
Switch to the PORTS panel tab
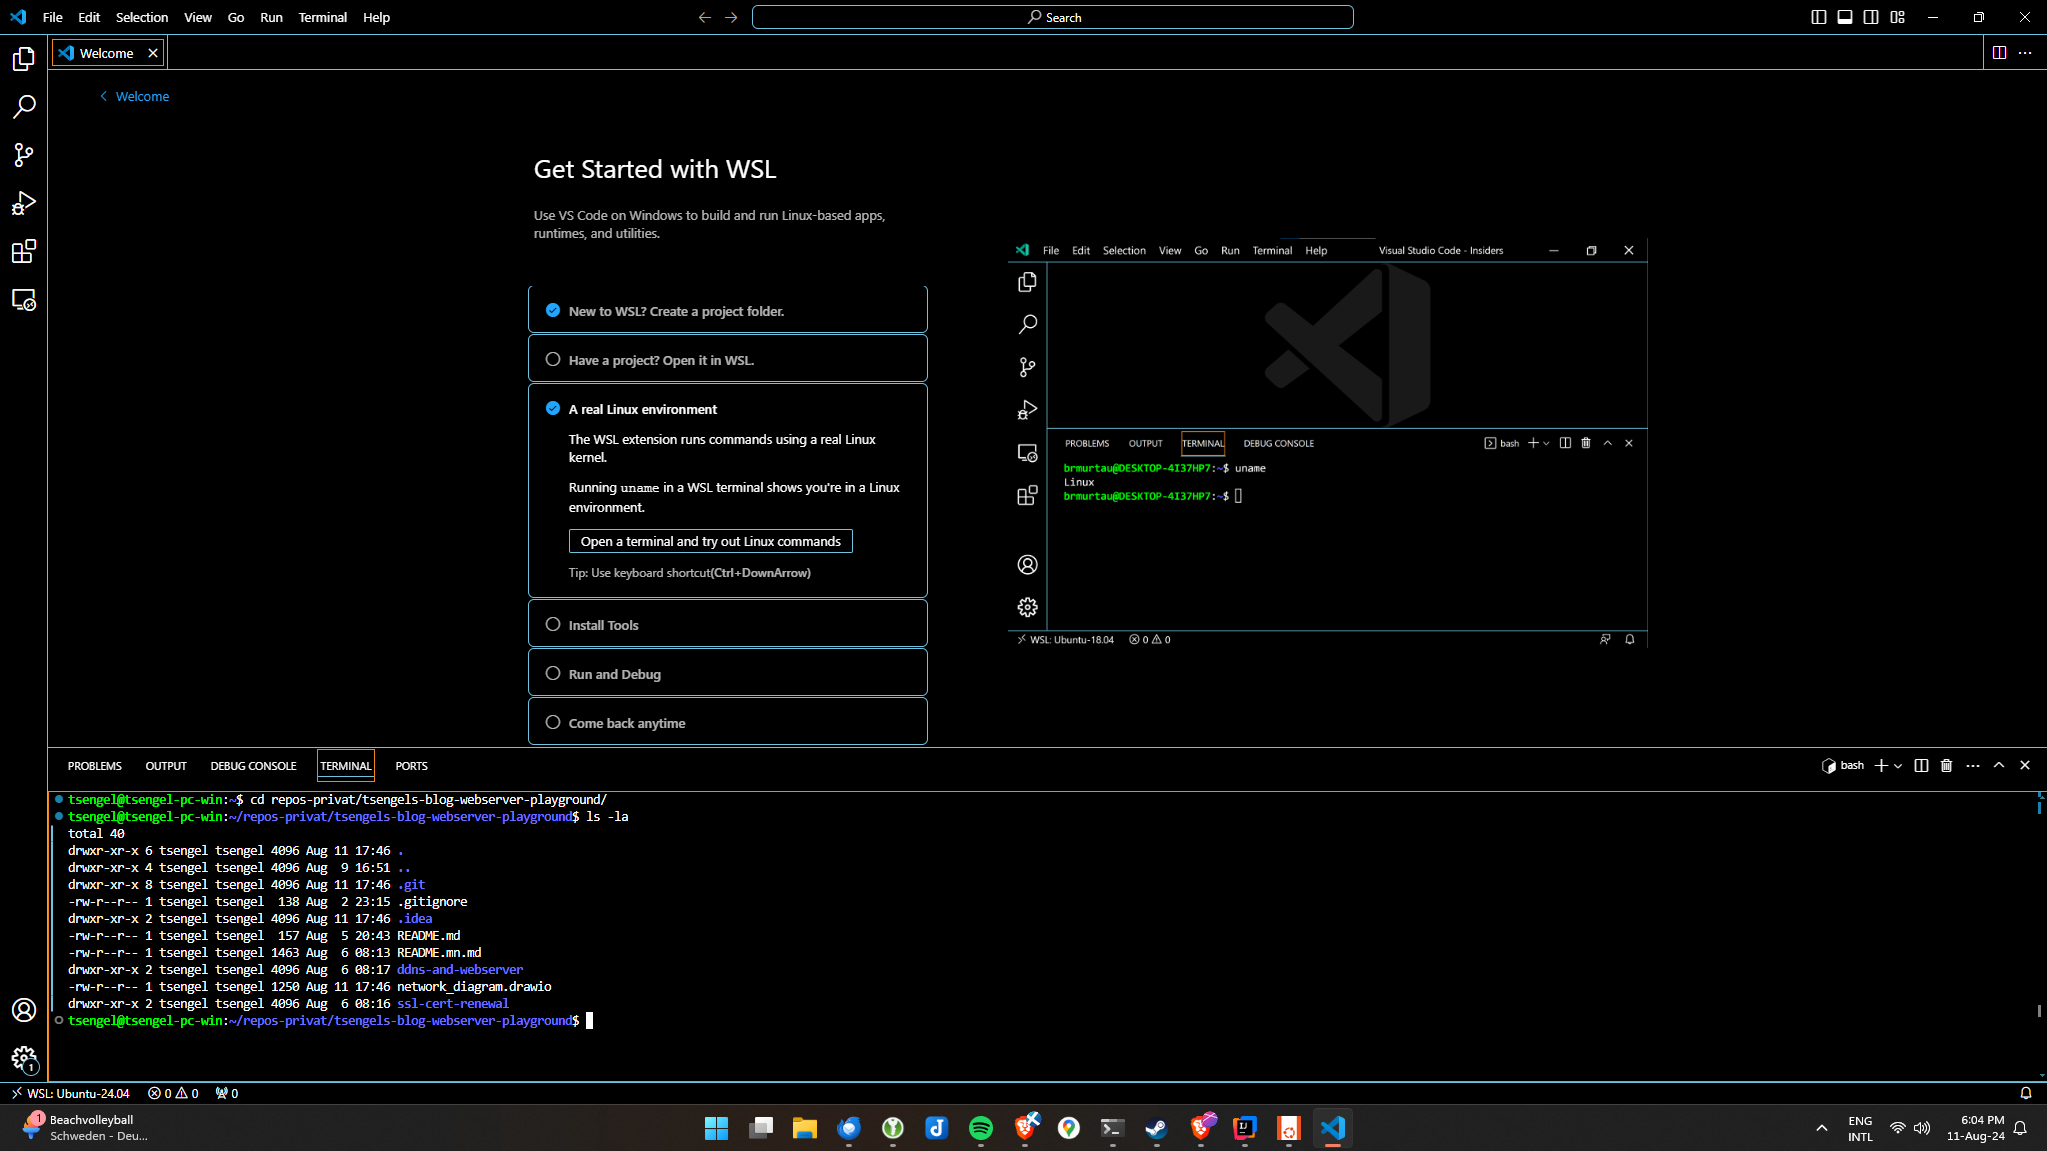coord(411,766)
